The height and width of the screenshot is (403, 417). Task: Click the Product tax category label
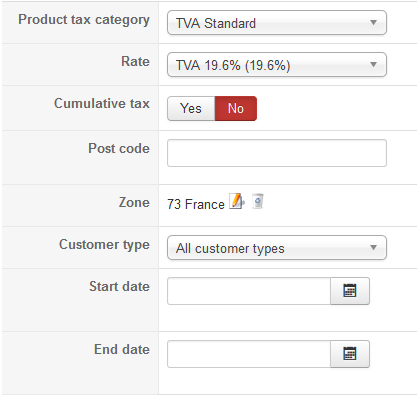(x=84, y=20)
